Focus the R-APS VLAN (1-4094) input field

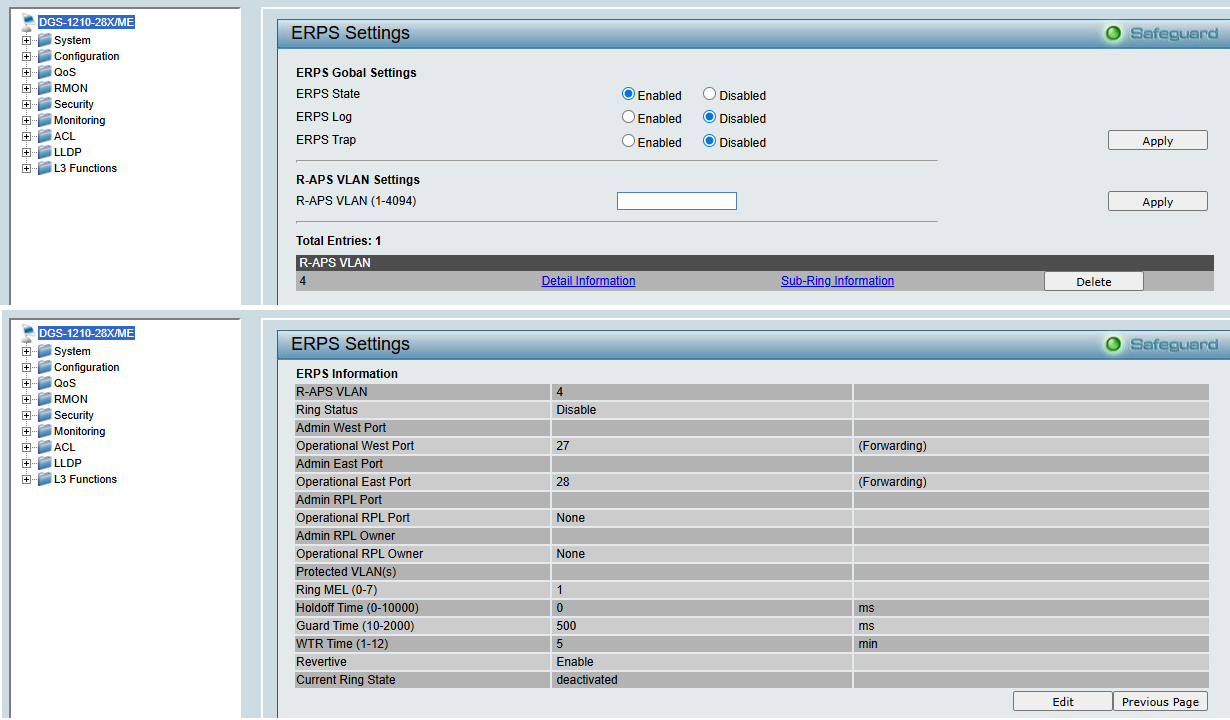(x=677, y=201)
